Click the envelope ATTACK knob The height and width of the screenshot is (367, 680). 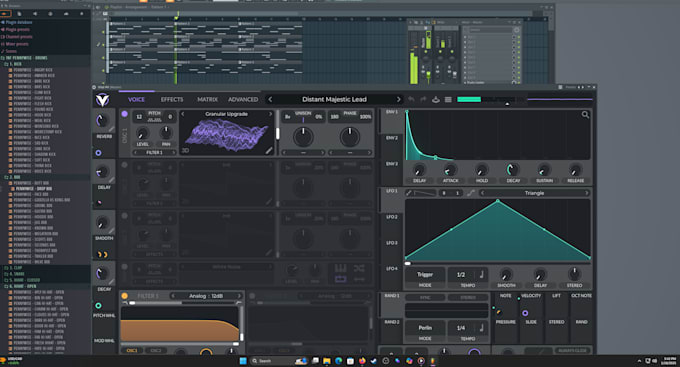pyautogui.click(x=450, y=170)
